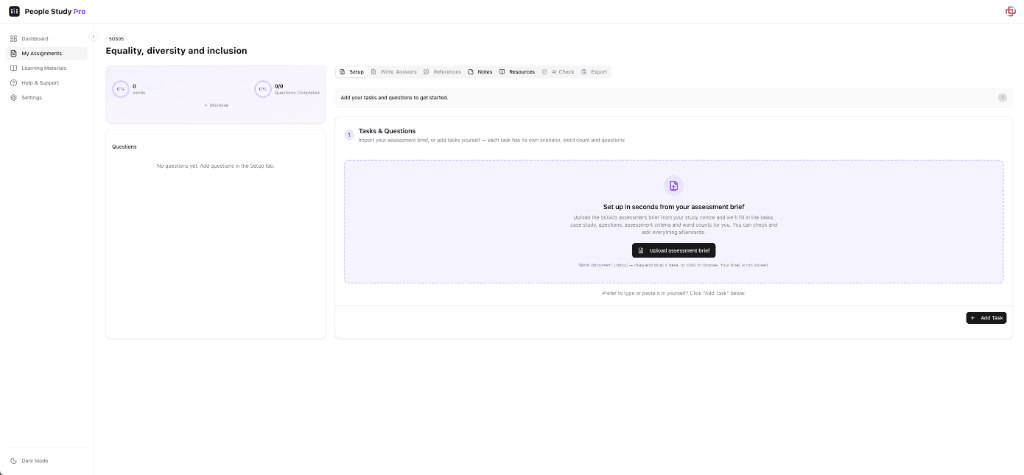Viewport: 1024px width, 475px height.
Task: Click 'Add your tasks and questions to get started'
Action: tap(394, 98)
